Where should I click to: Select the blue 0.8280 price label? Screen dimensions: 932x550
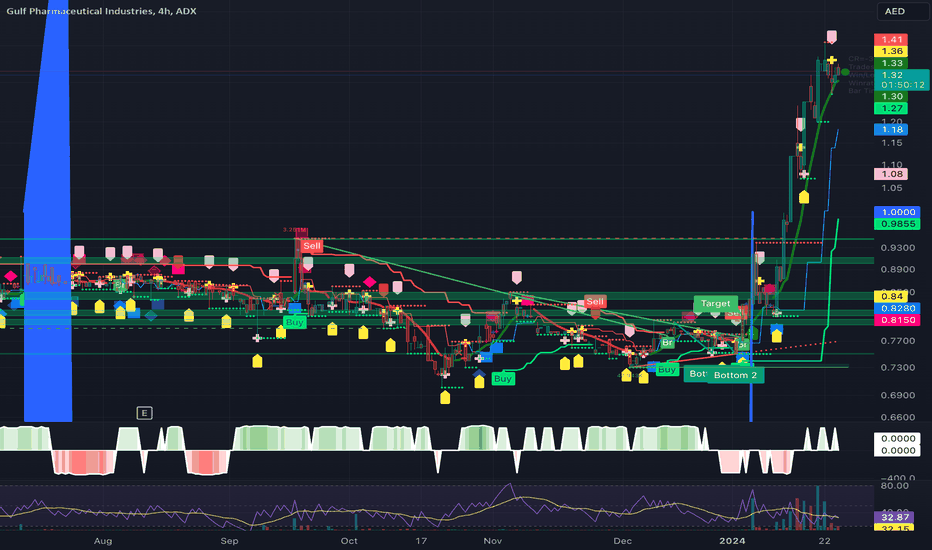[x=898, y=308]
